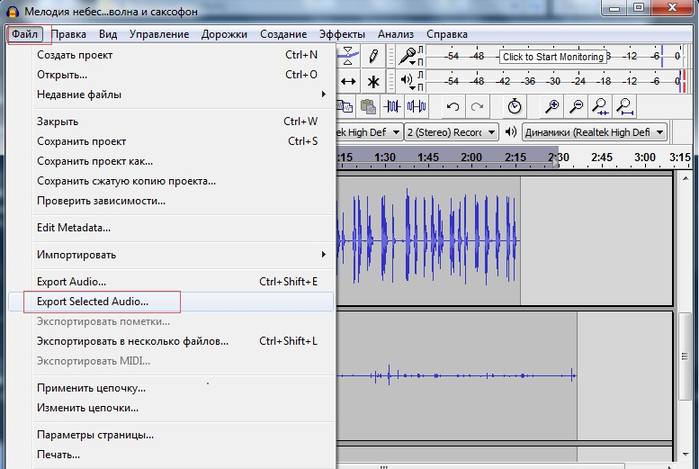Select the Draw (pencil) tool
Screen dimensions: 699x469
tap(374, 56)
